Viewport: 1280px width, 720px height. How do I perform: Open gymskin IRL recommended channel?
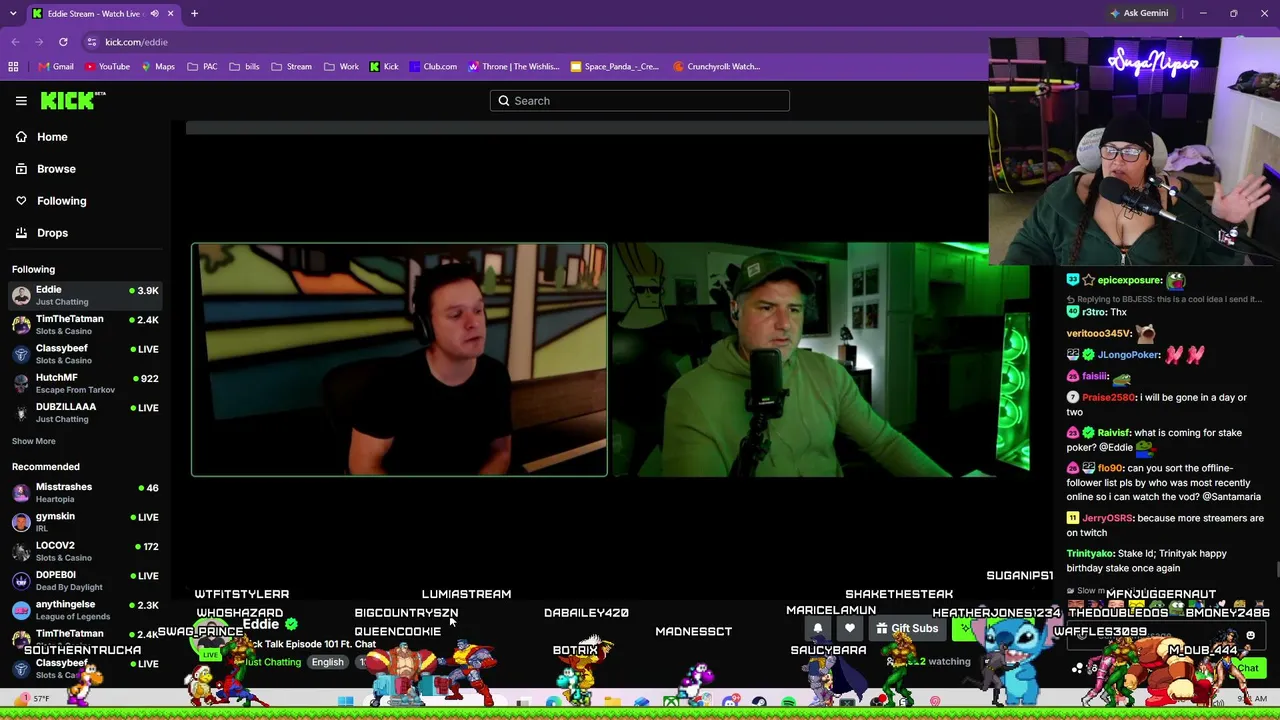click(85, 522)
